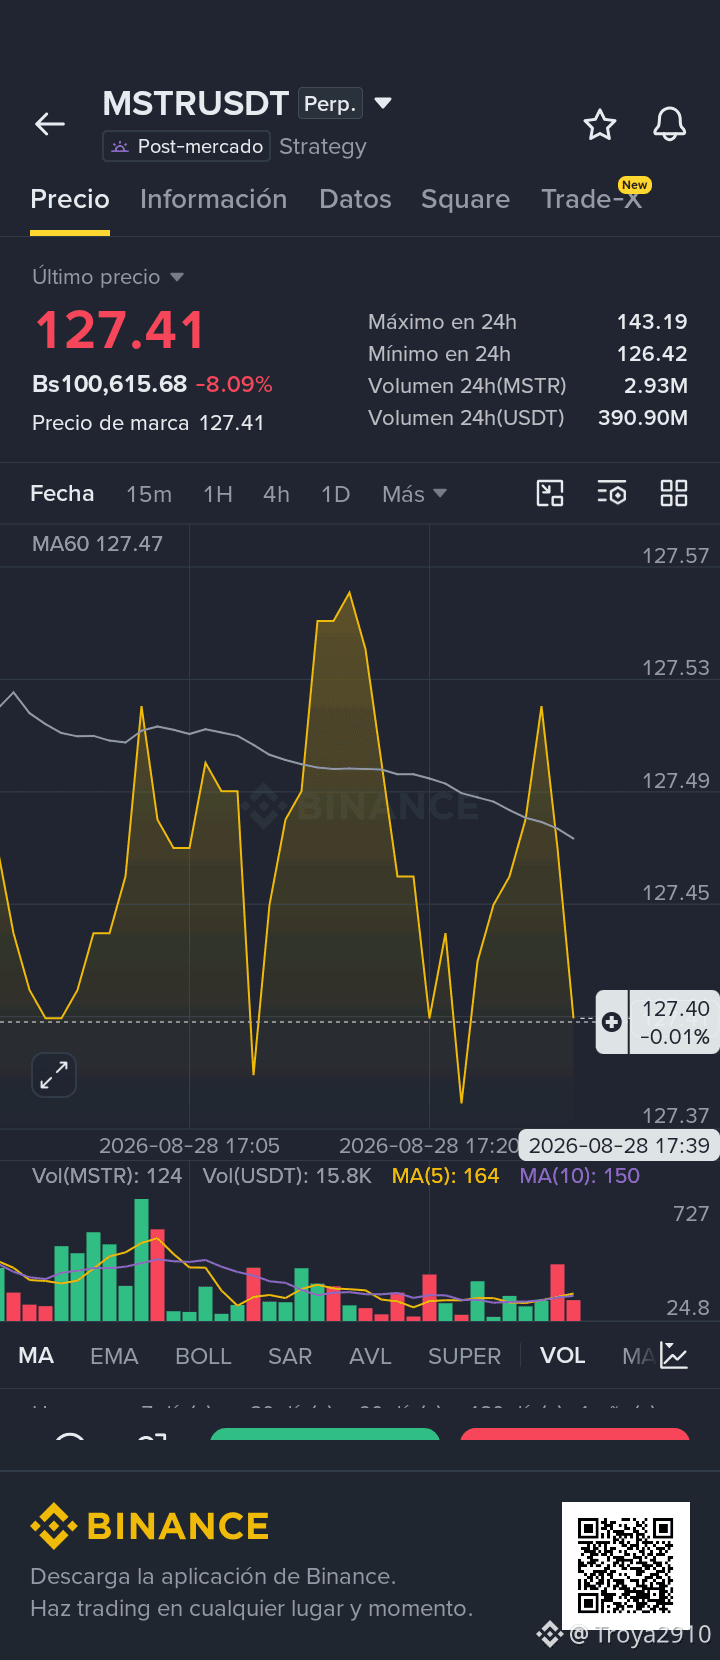
Task: Tap the plus icon on price marker
Action: pos(612,1022)
